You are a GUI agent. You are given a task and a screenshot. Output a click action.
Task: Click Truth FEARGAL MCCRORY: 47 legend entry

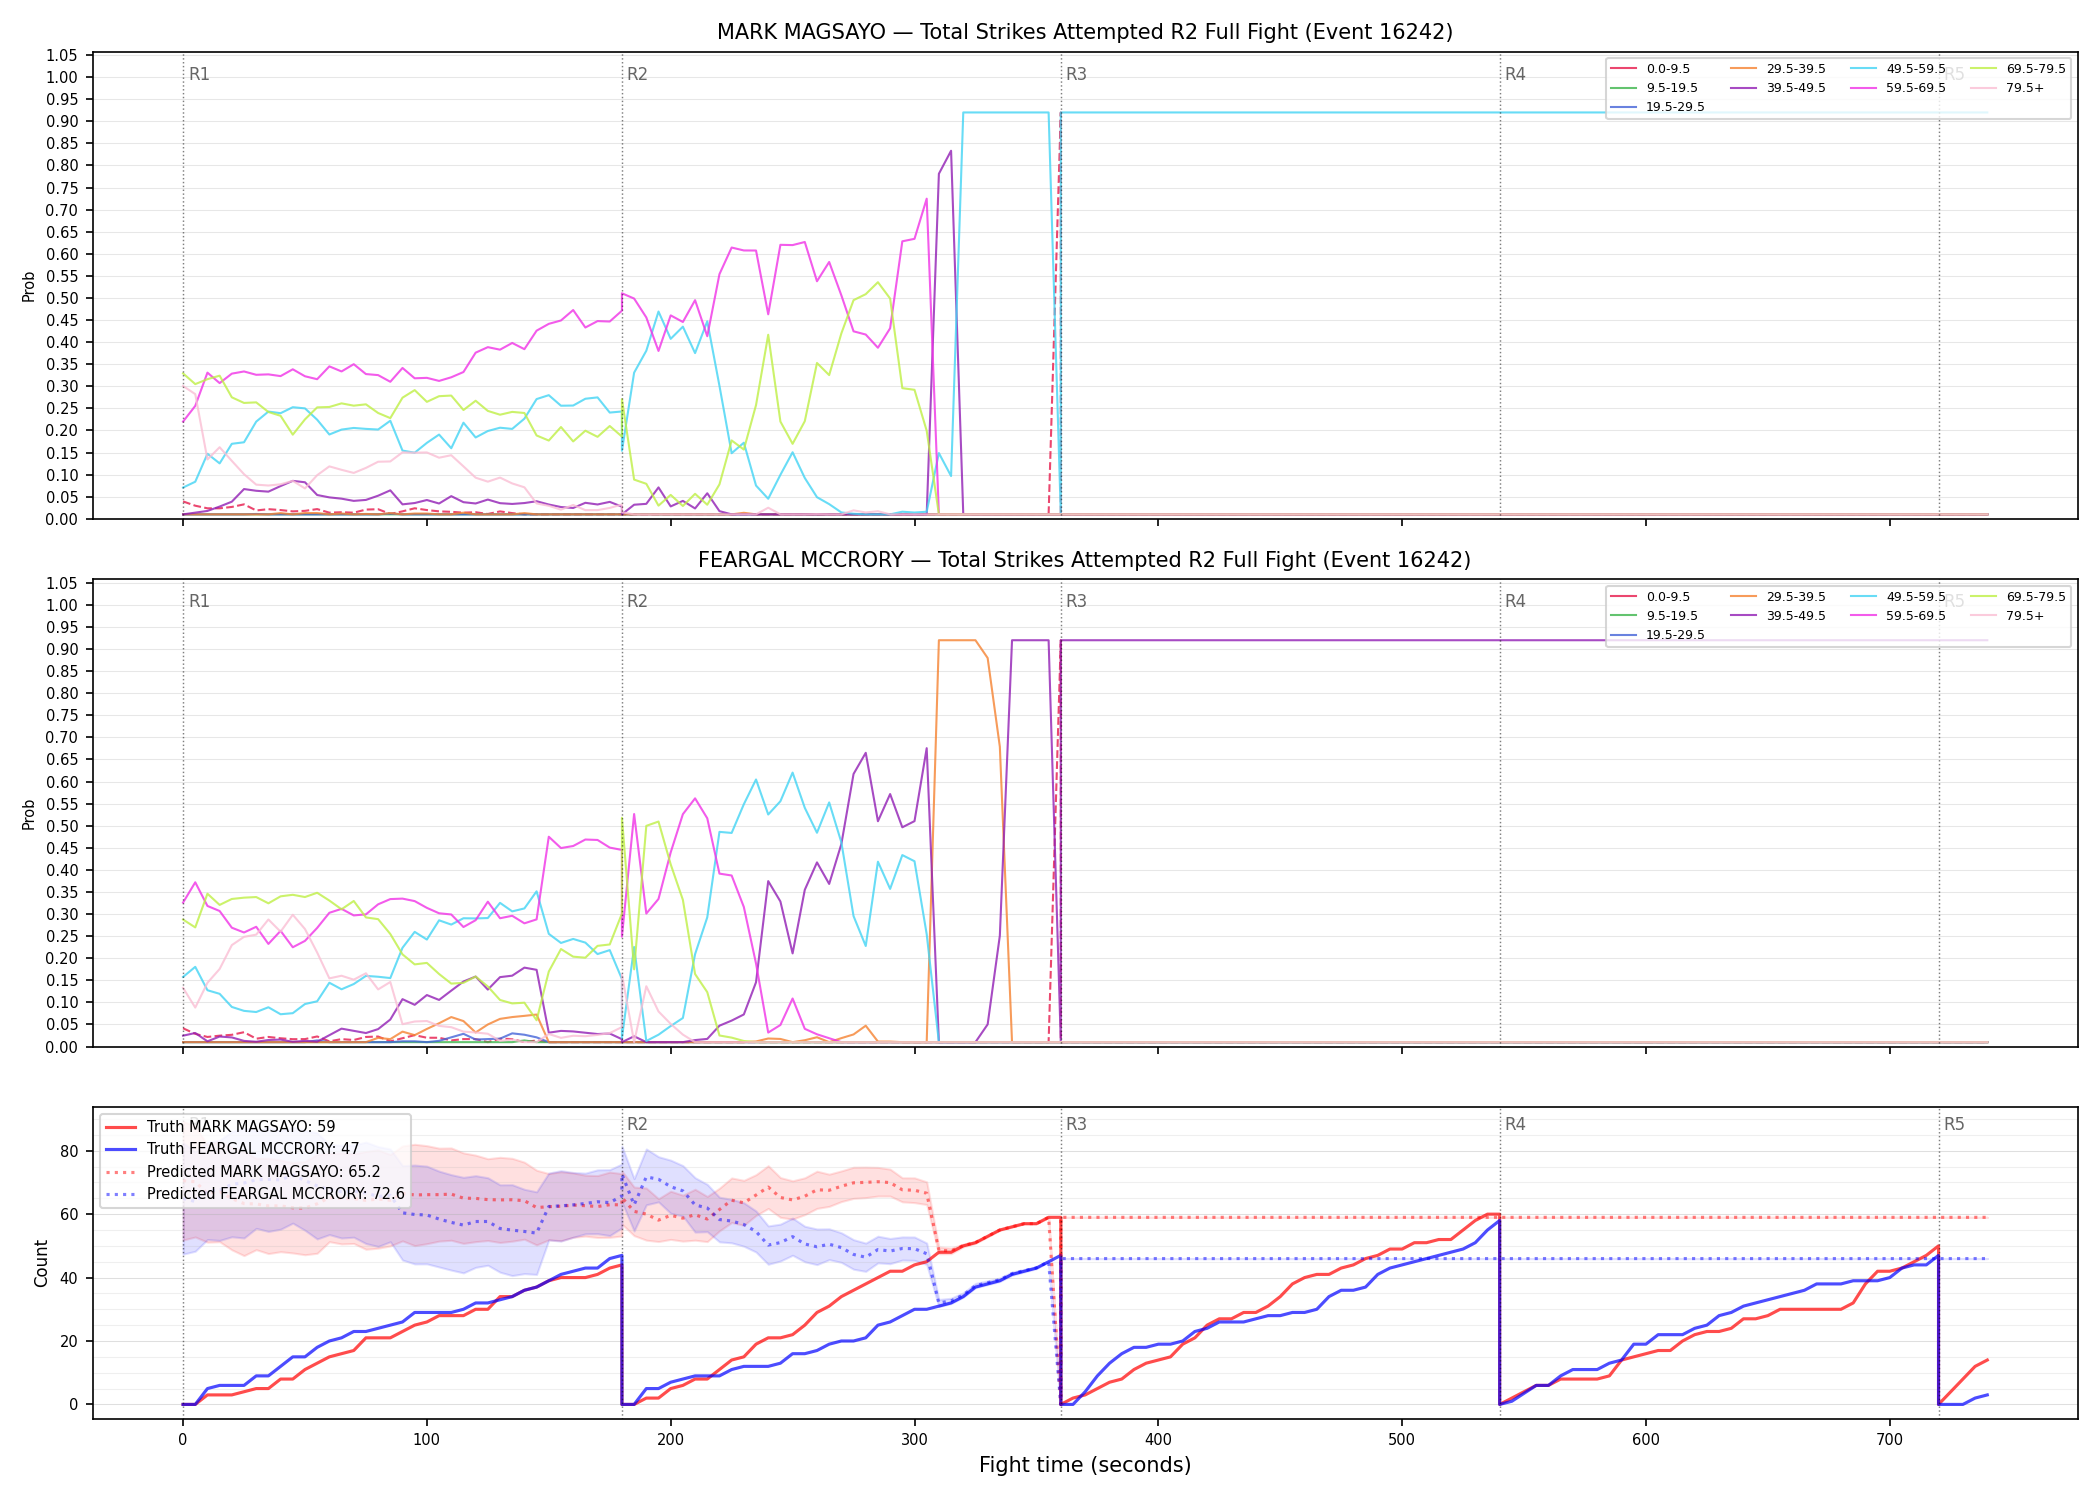(232, 1149)
